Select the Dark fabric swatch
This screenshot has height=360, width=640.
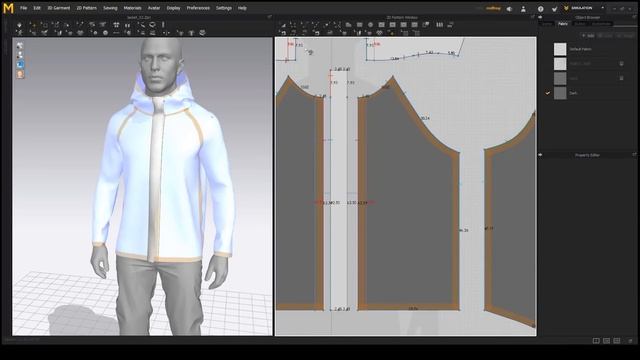click(x=560, y=93)
